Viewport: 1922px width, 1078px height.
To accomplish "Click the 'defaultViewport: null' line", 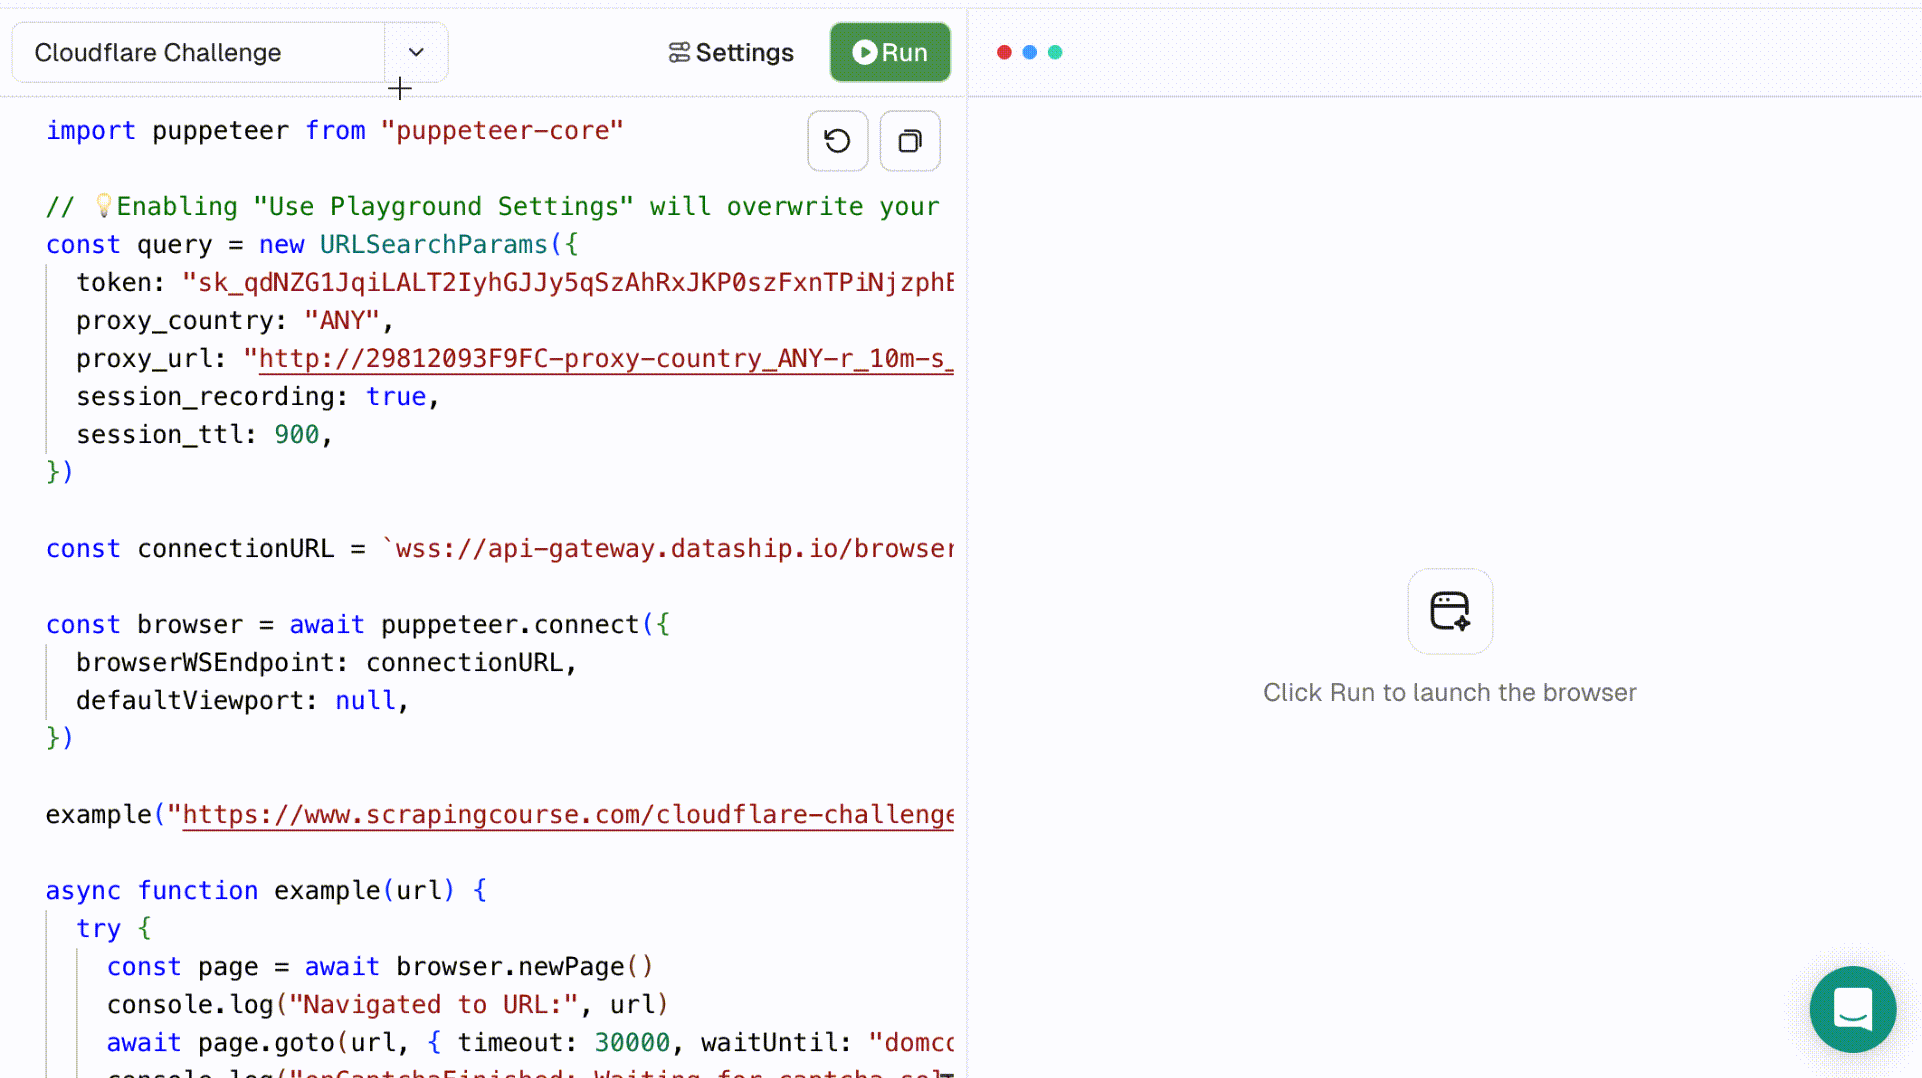I will coord(243,700).
